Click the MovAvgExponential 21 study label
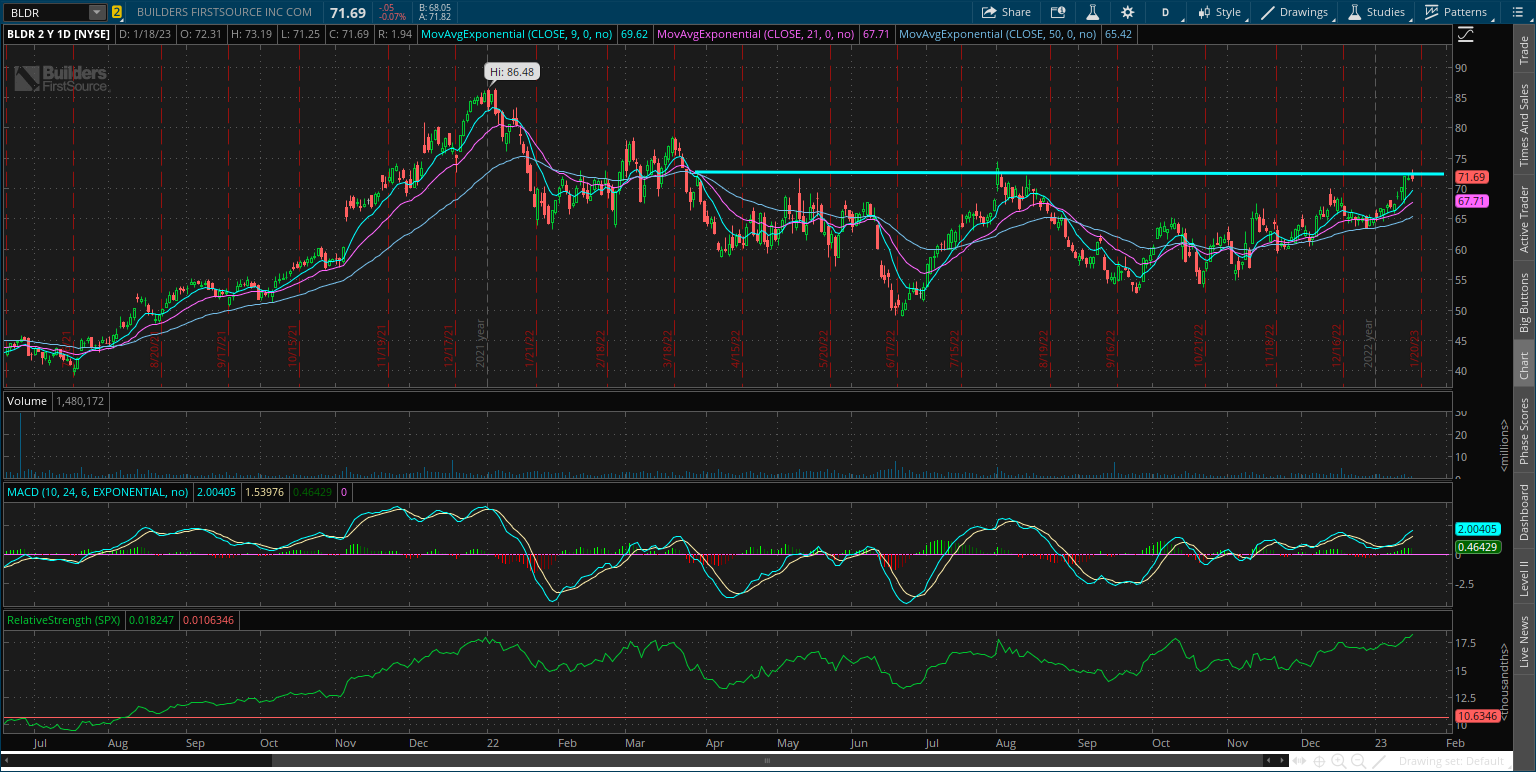 coord(758,34)
